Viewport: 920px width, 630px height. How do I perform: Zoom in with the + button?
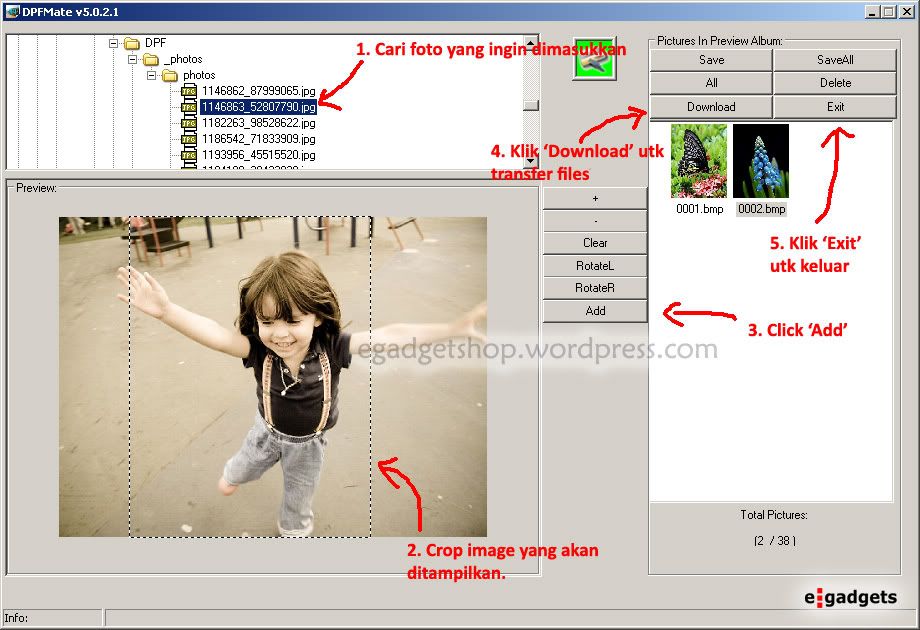(x=595, y=198)
